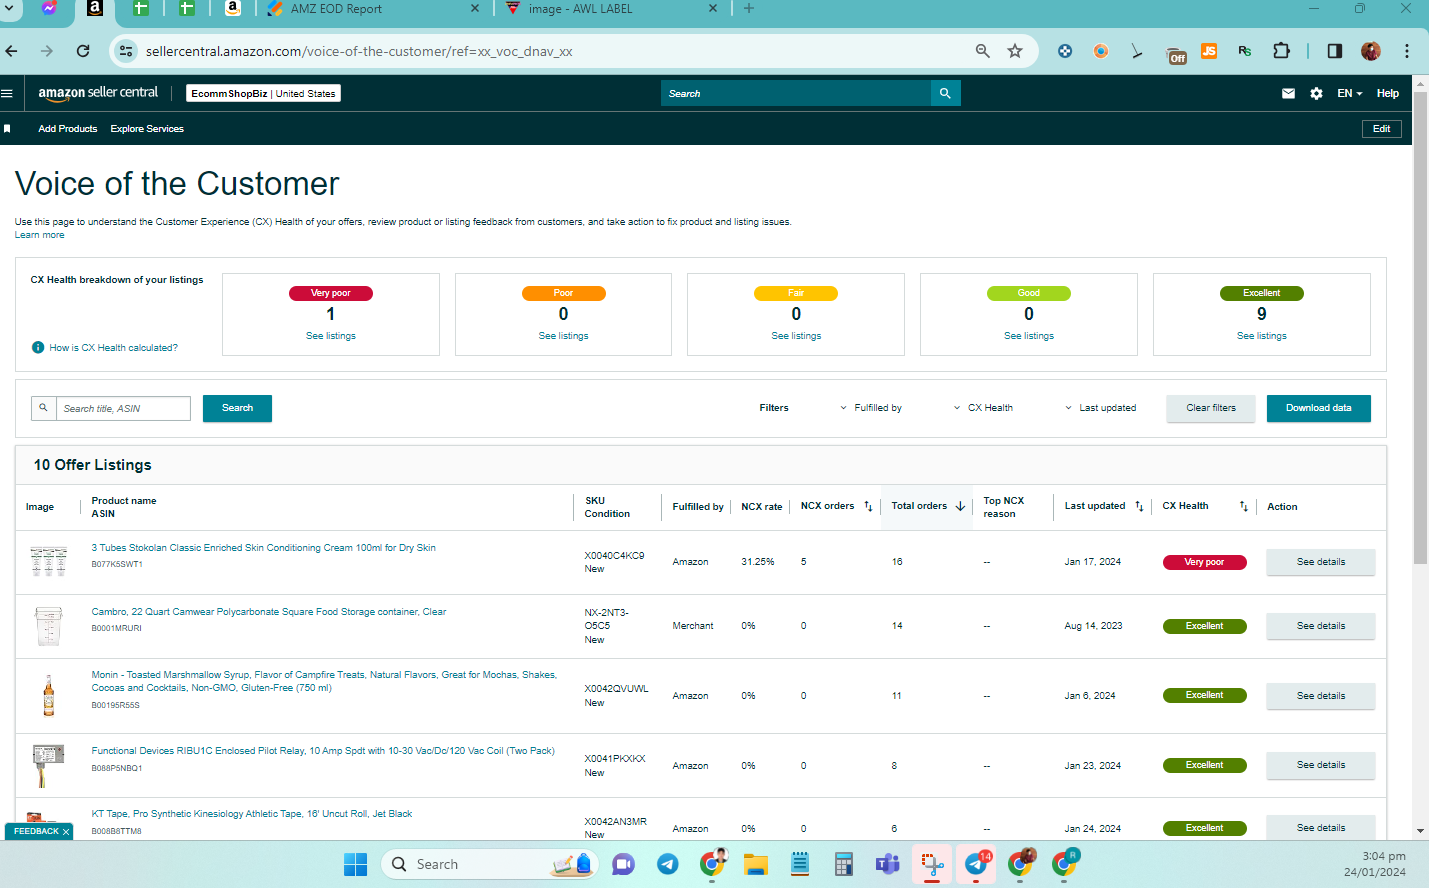Viewport: 1429px width, 888px height.
Task: See listings under Poor card
Action: [563, 336]
